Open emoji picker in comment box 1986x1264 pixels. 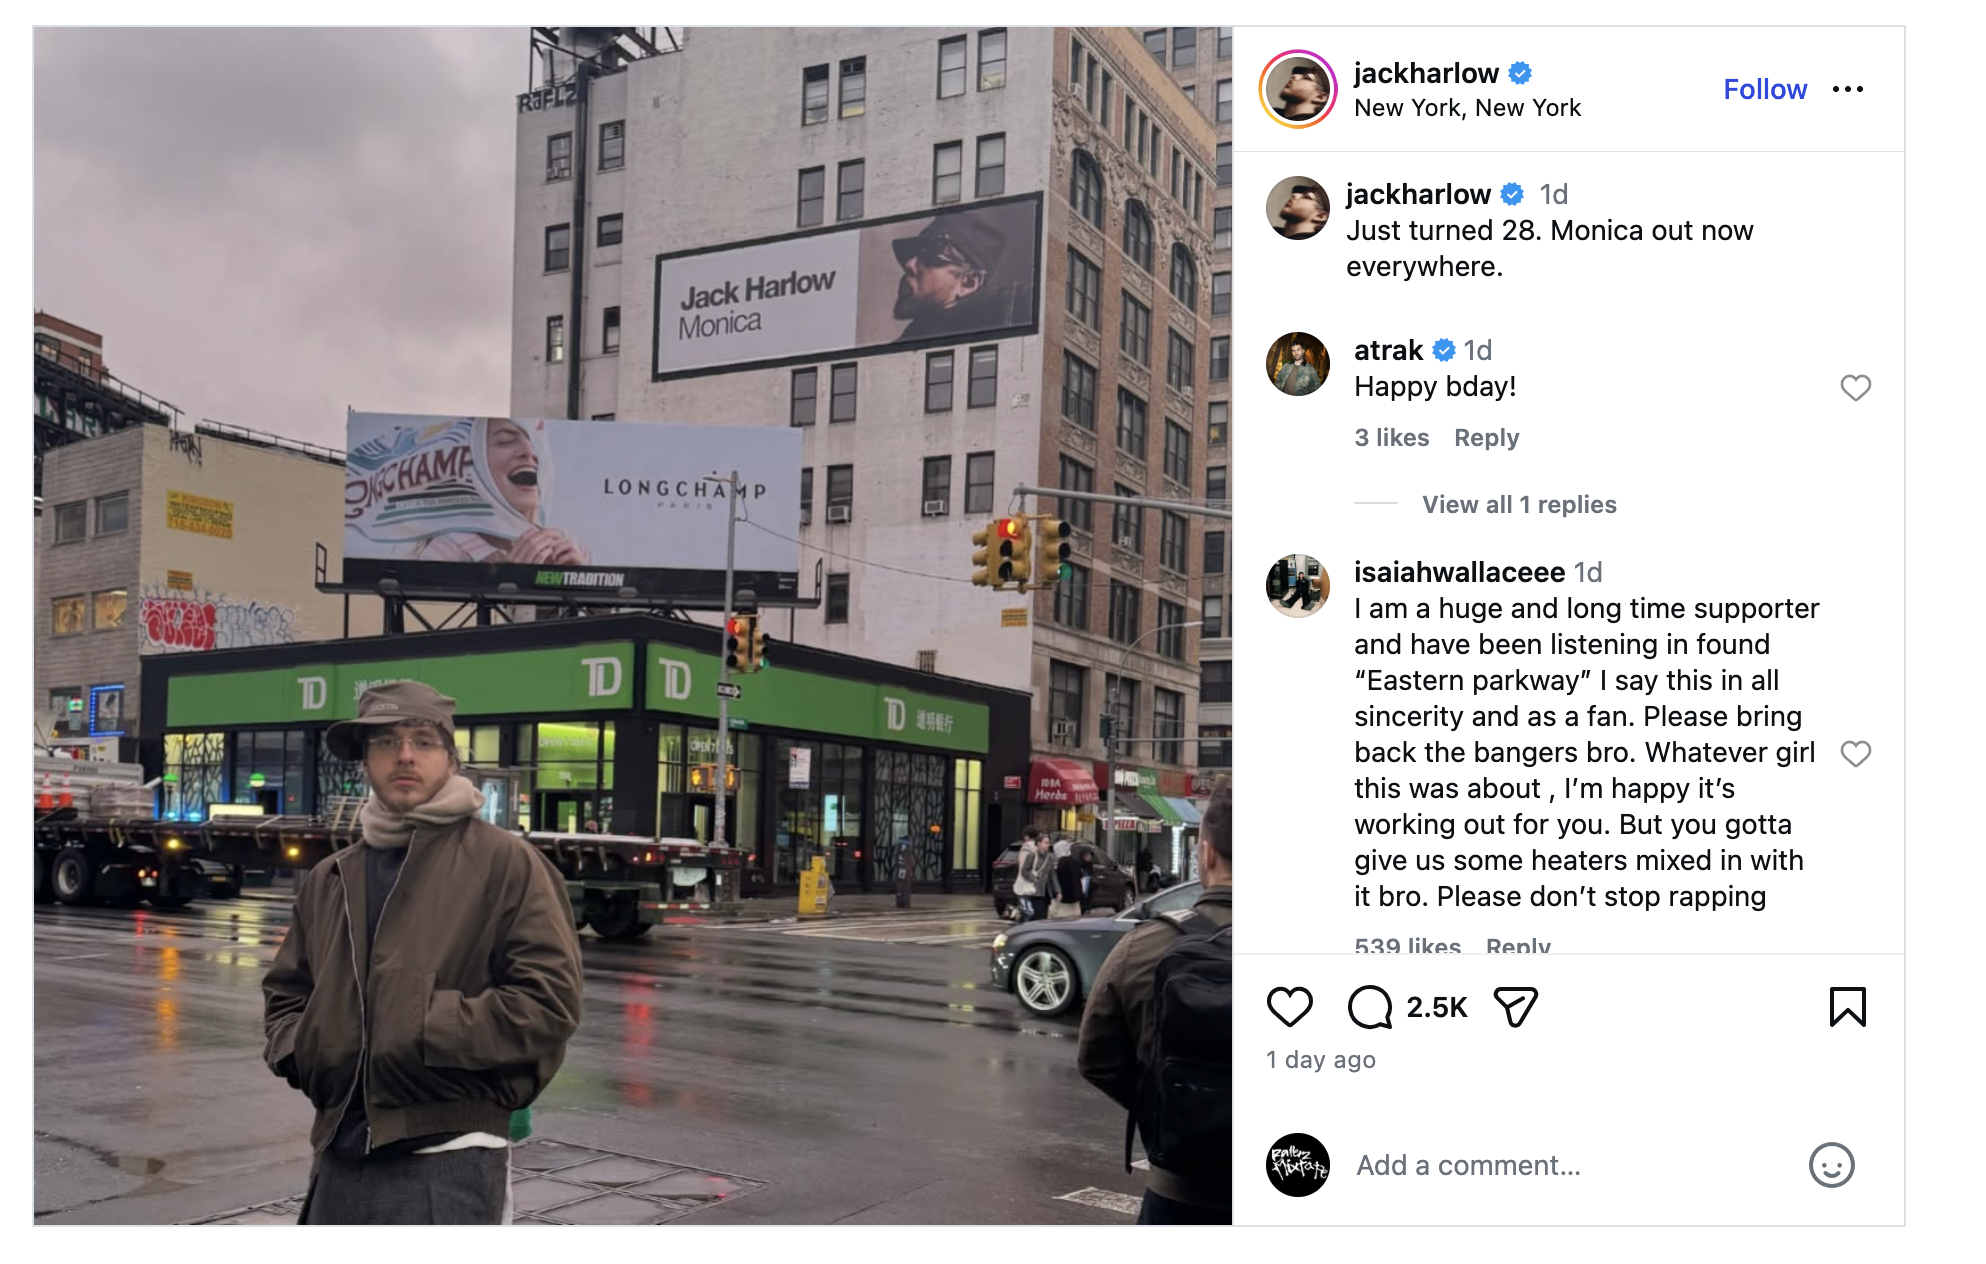(x=1832, y=1165)
